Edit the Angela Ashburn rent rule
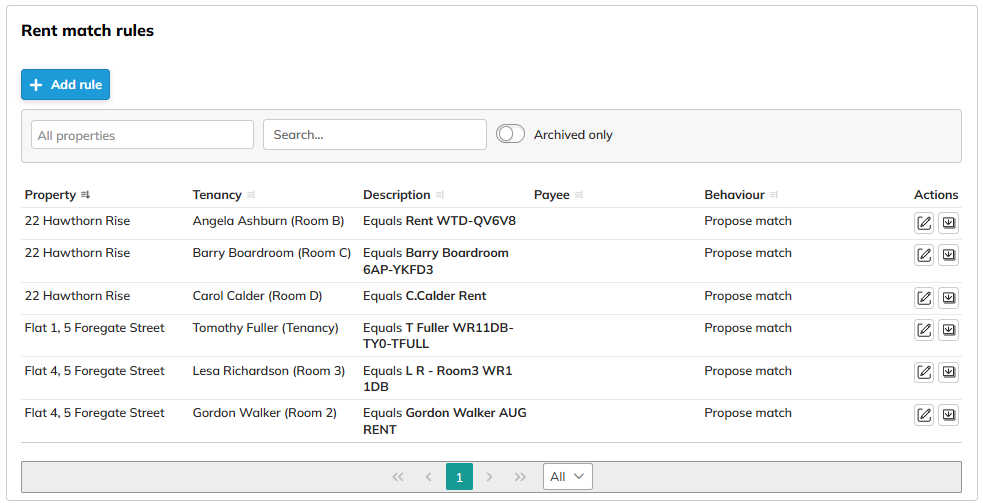Image resolution: width=983 pixels, height=503 pixels. [x=924, y=223]
